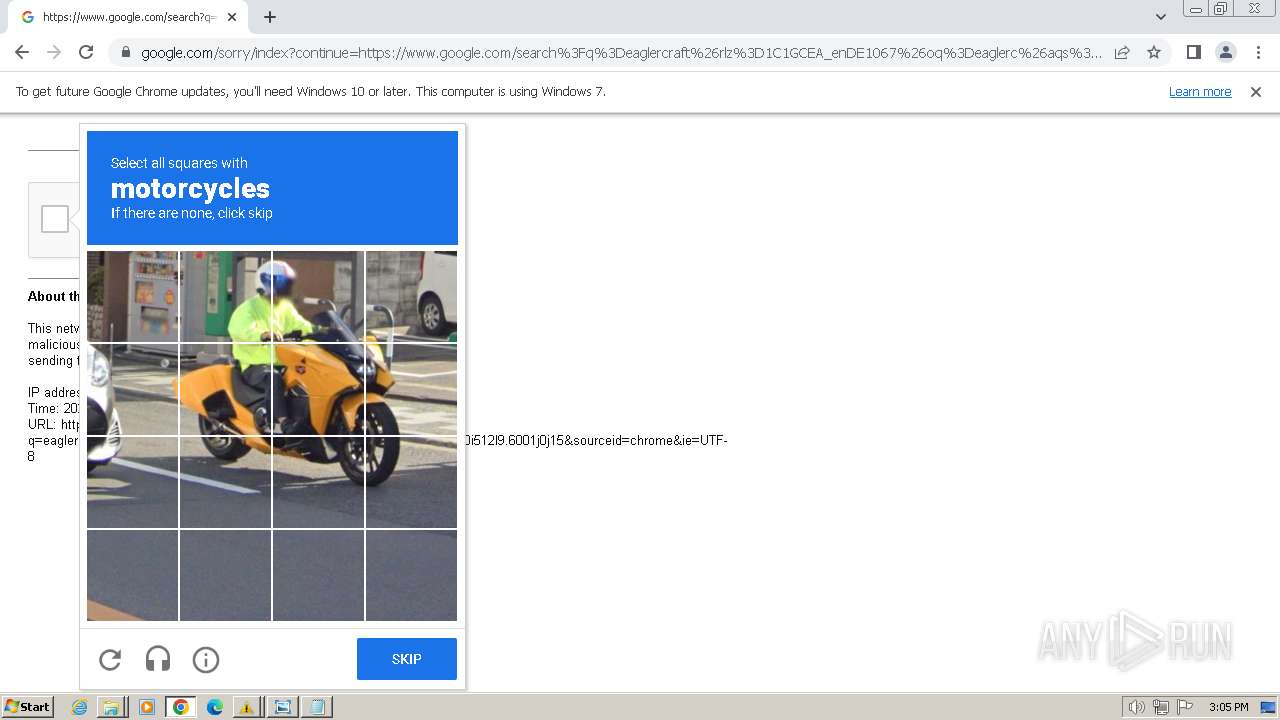1280x720 pixels.
Task: Open the yellow warning taskbar item
Action: tap(246, 707)
